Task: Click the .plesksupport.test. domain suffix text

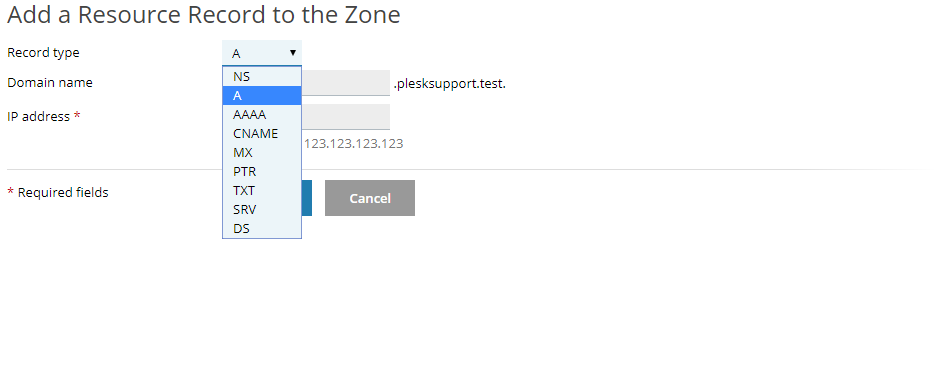Action: pyautogui.click(x=450, y=83)
